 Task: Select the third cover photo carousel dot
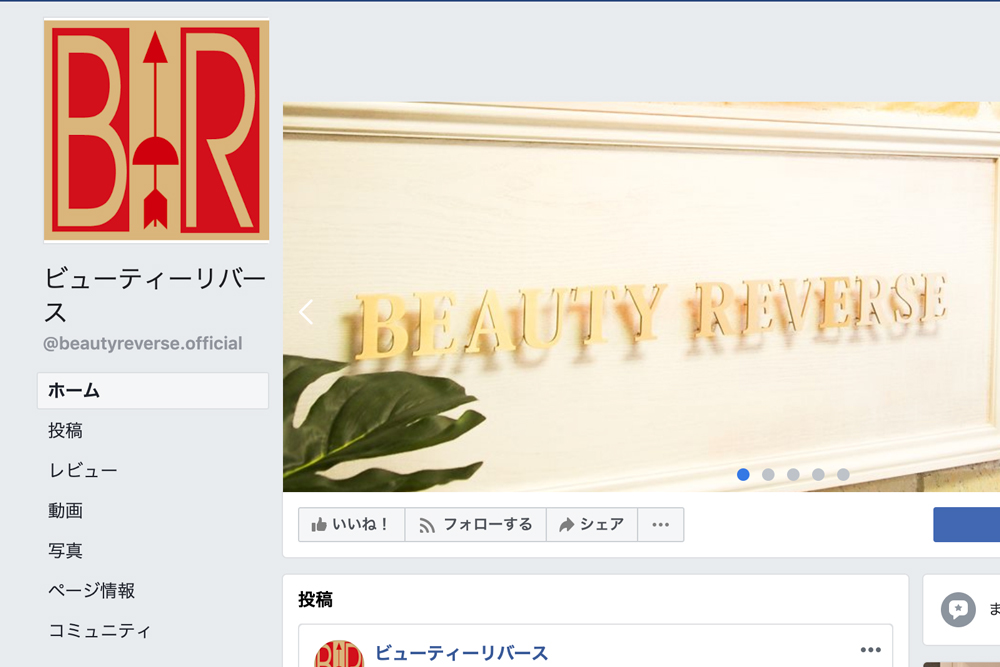tap(793, 474)
